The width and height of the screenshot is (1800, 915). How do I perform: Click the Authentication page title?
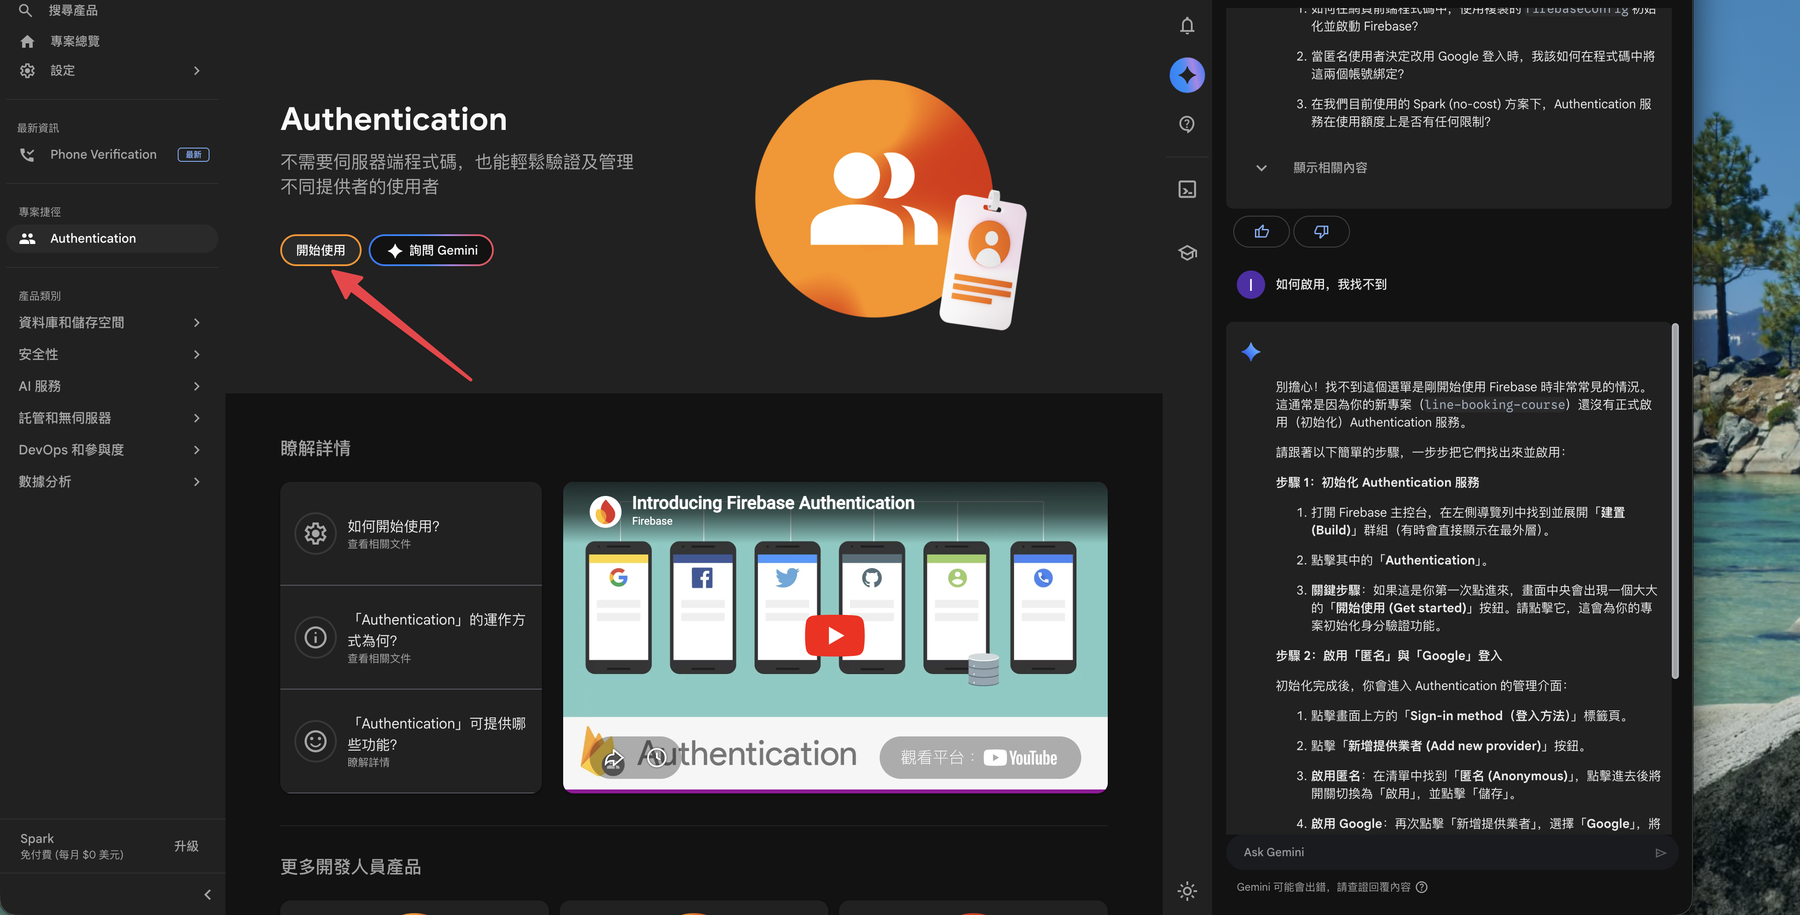pyautogui.click(x=394, y=119)
